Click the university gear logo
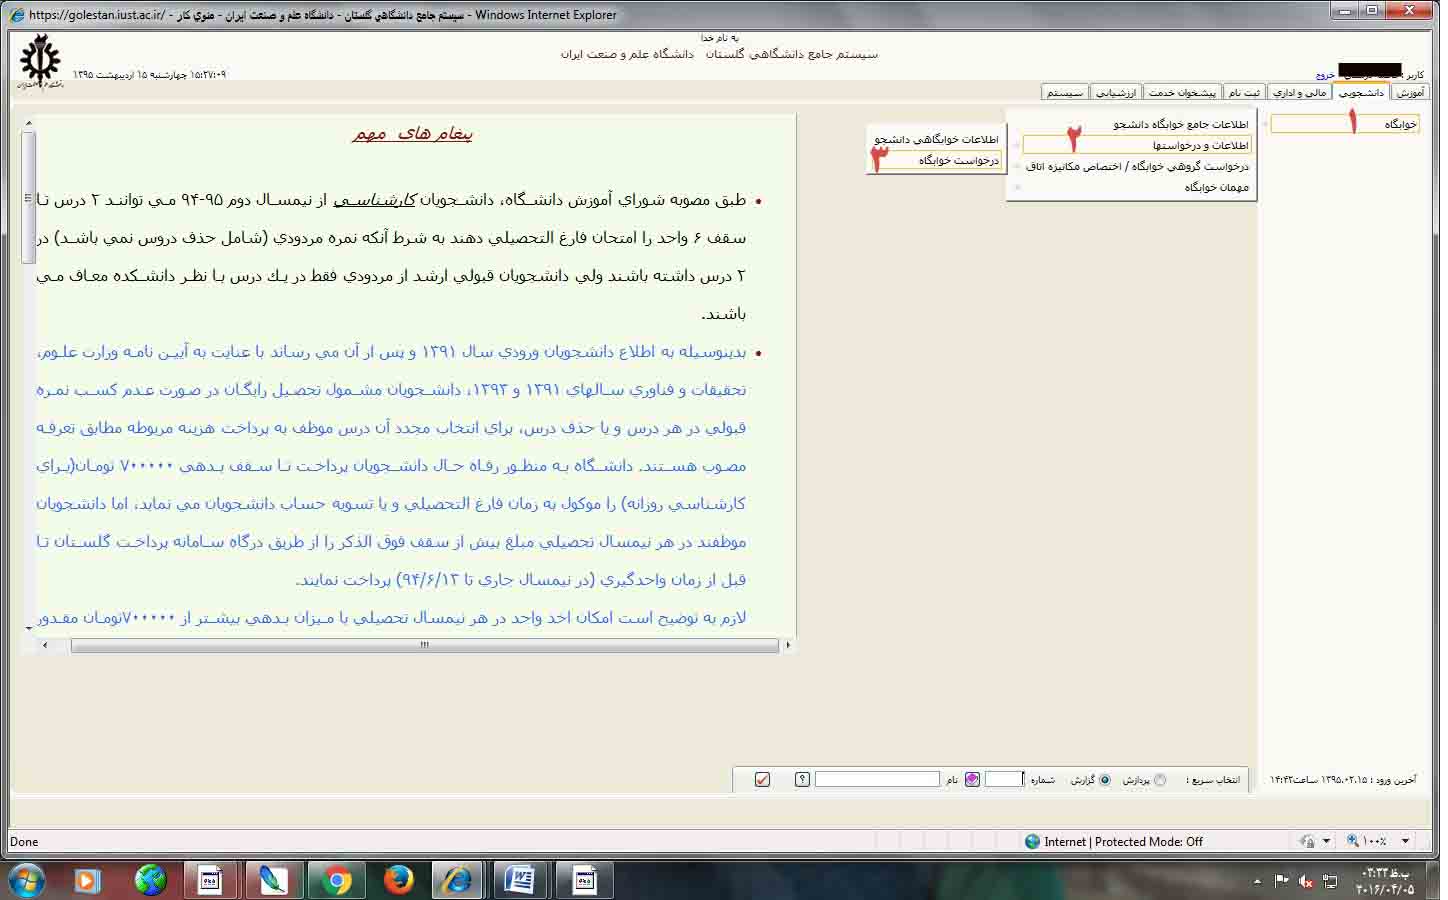Image resolution: width=1448 pixels, height=900 pixels. [40, 60]
